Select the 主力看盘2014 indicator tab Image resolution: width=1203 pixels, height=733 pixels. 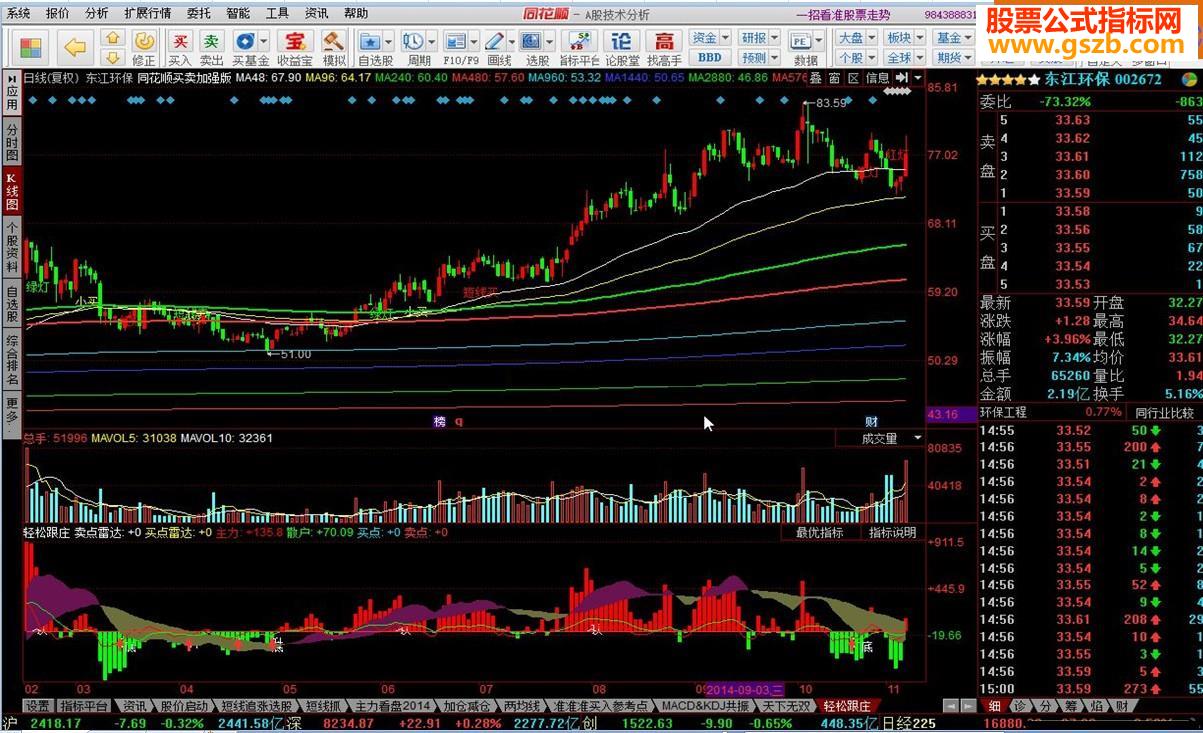point(391,706)
